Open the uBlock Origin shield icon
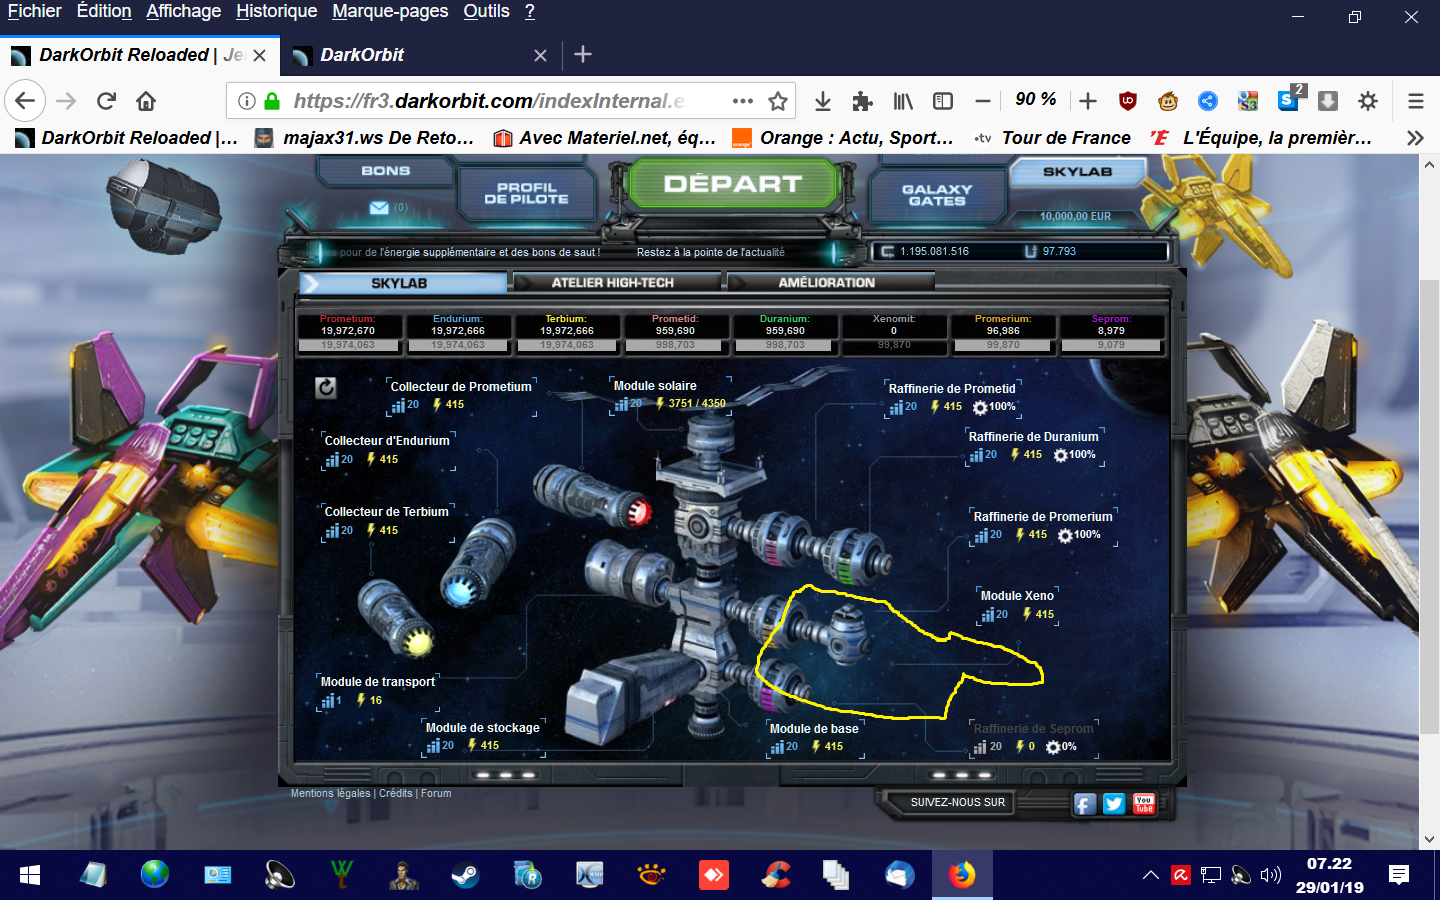Viewport: 1440px width, 900px height. 1128,101
